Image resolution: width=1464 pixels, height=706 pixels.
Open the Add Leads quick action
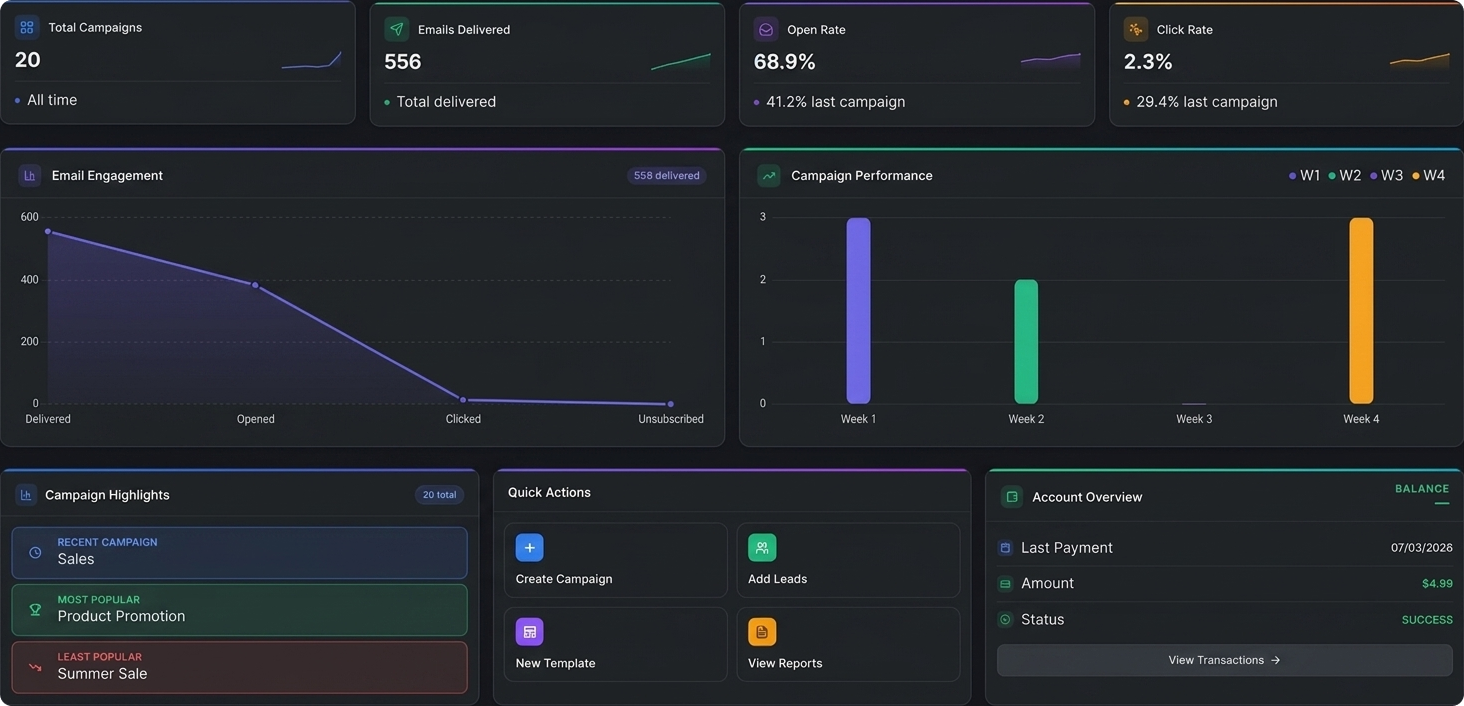(848, 561)
